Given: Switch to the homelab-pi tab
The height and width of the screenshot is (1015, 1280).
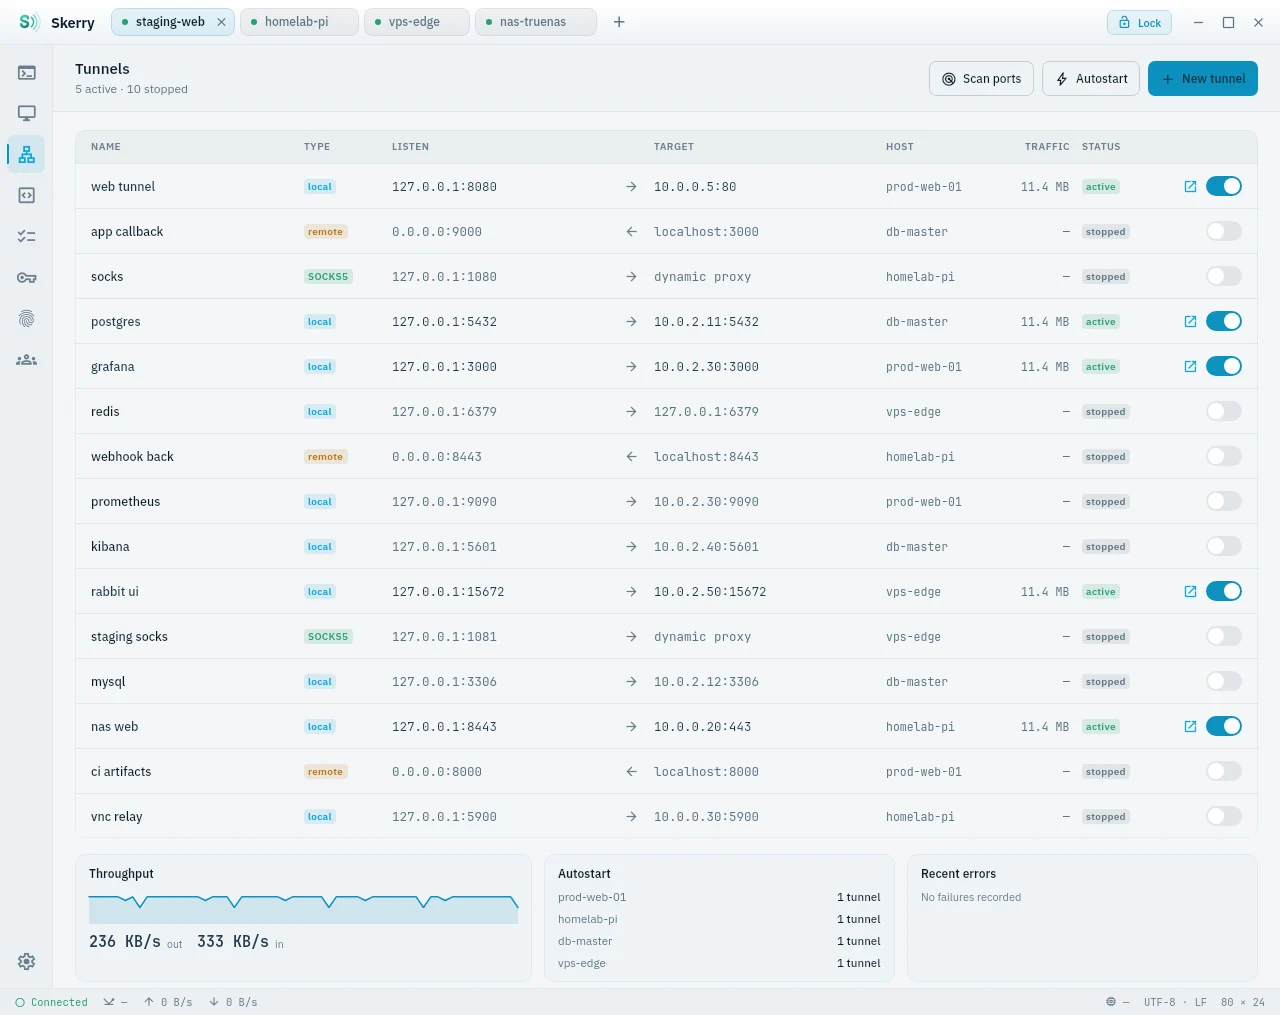Looking at the screenshot, I should (x=299, y=22).
